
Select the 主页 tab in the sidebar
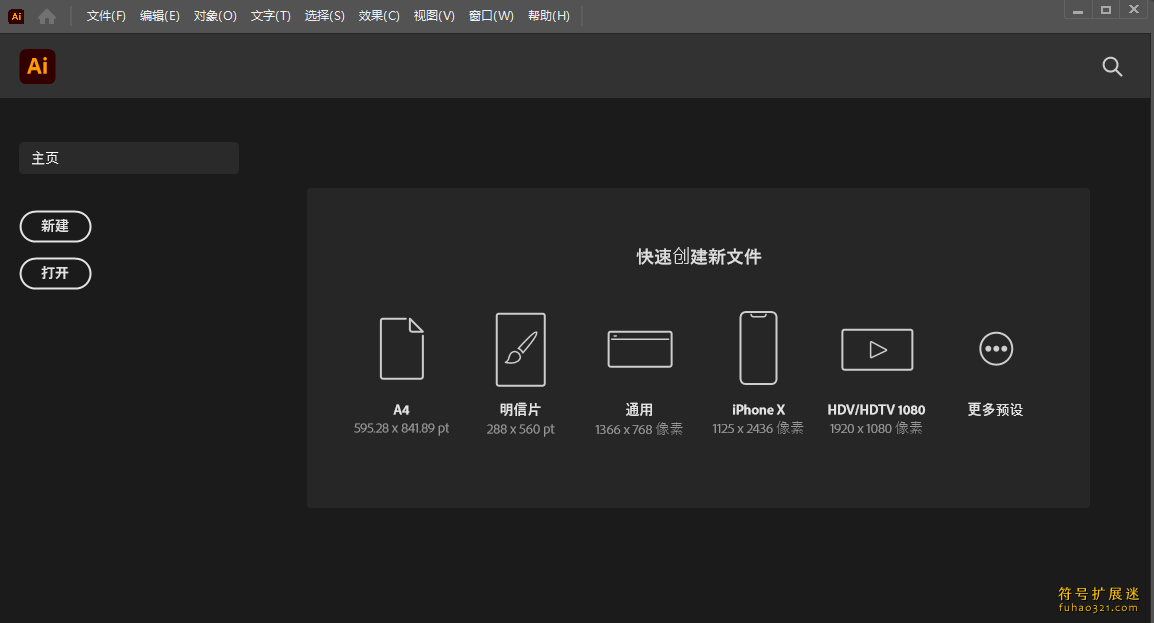pyautogui.click(x=128, y=158)
